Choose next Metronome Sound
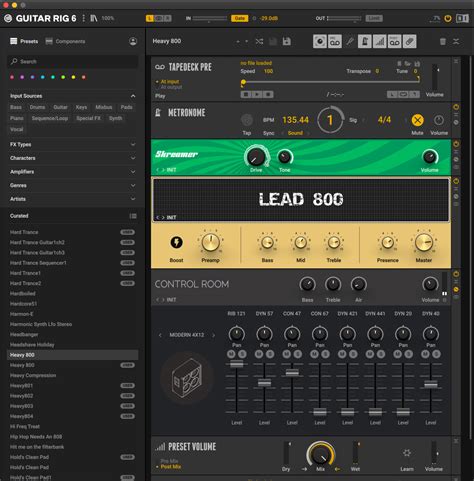This screenshot has height=481, width=474. [x=308, y=133]
